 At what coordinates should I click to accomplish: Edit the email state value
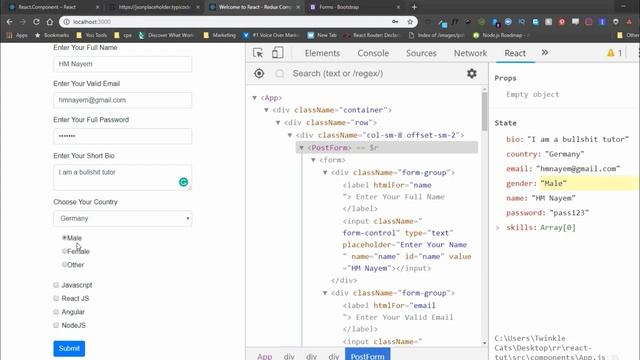point(578,169)
